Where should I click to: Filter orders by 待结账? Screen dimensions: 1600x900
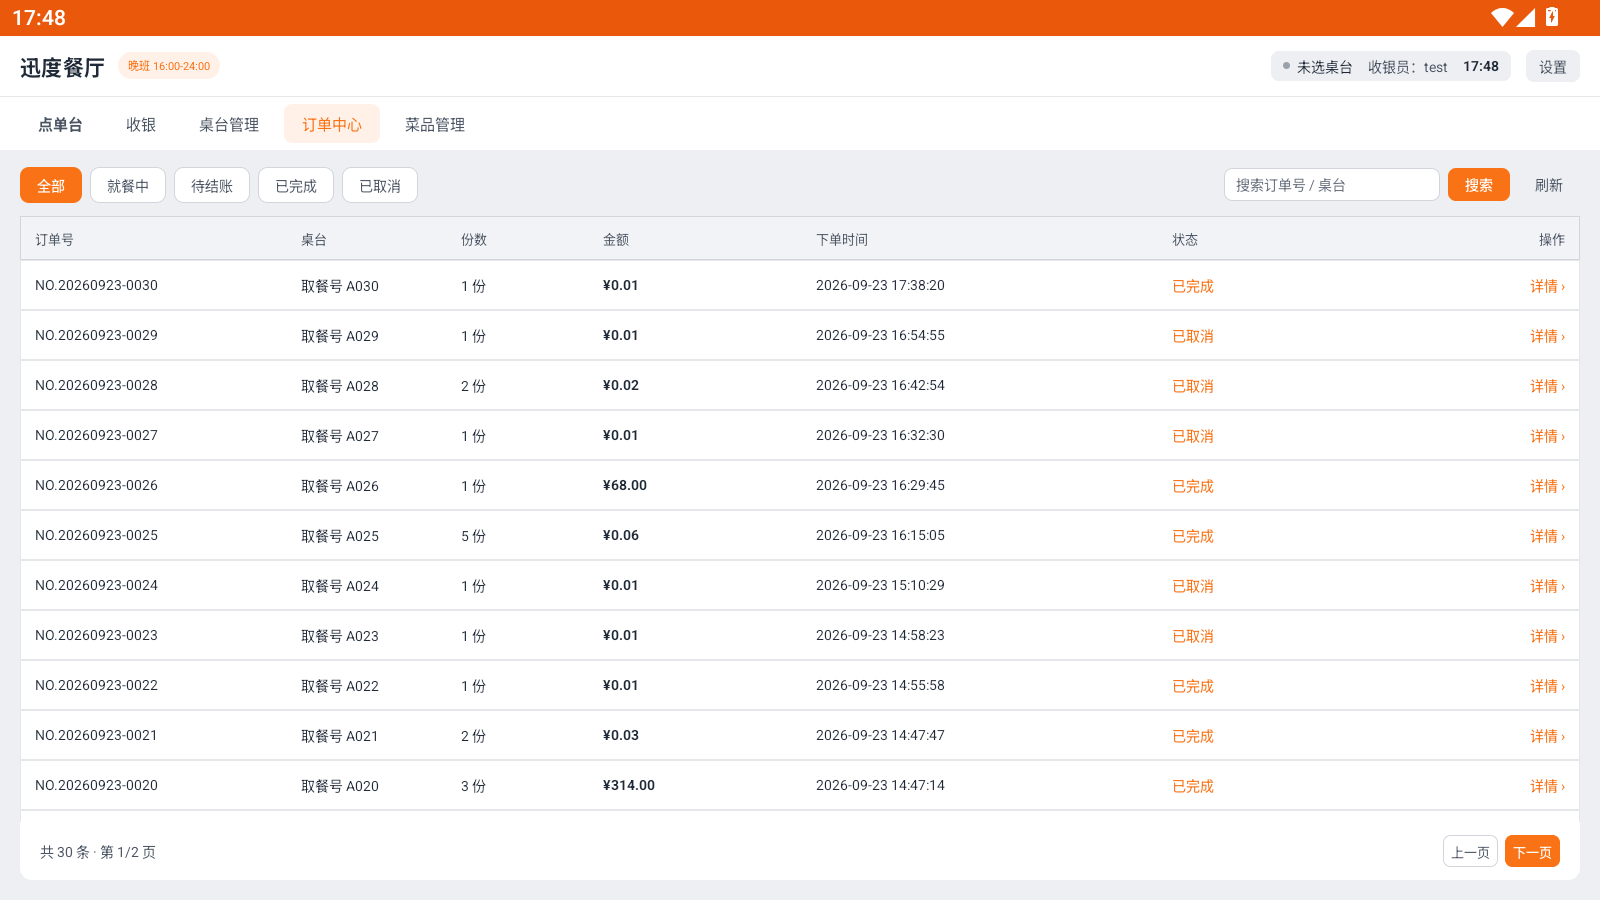(212, 186)
